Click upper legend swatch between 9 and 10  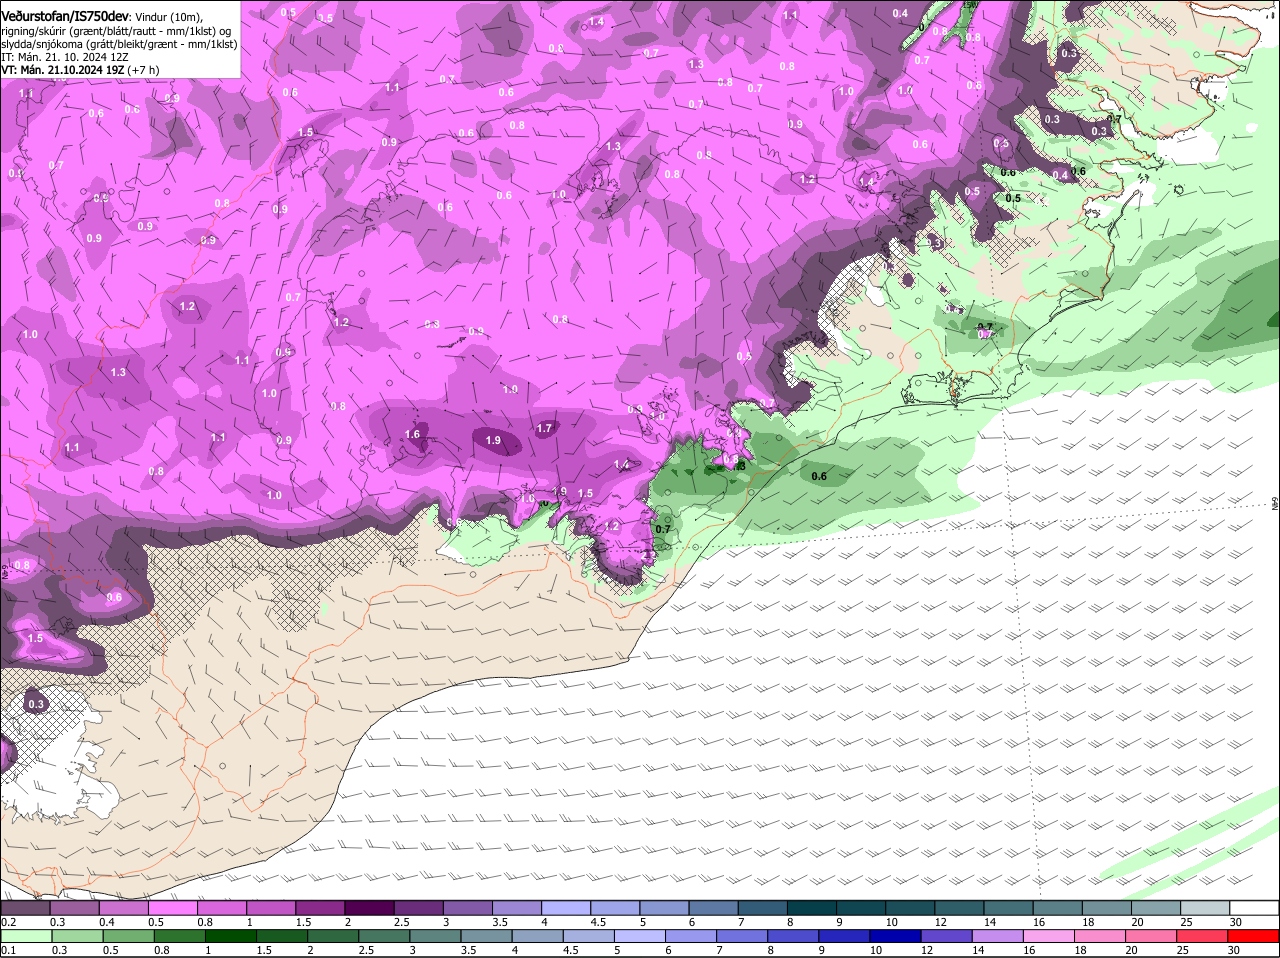863,907
